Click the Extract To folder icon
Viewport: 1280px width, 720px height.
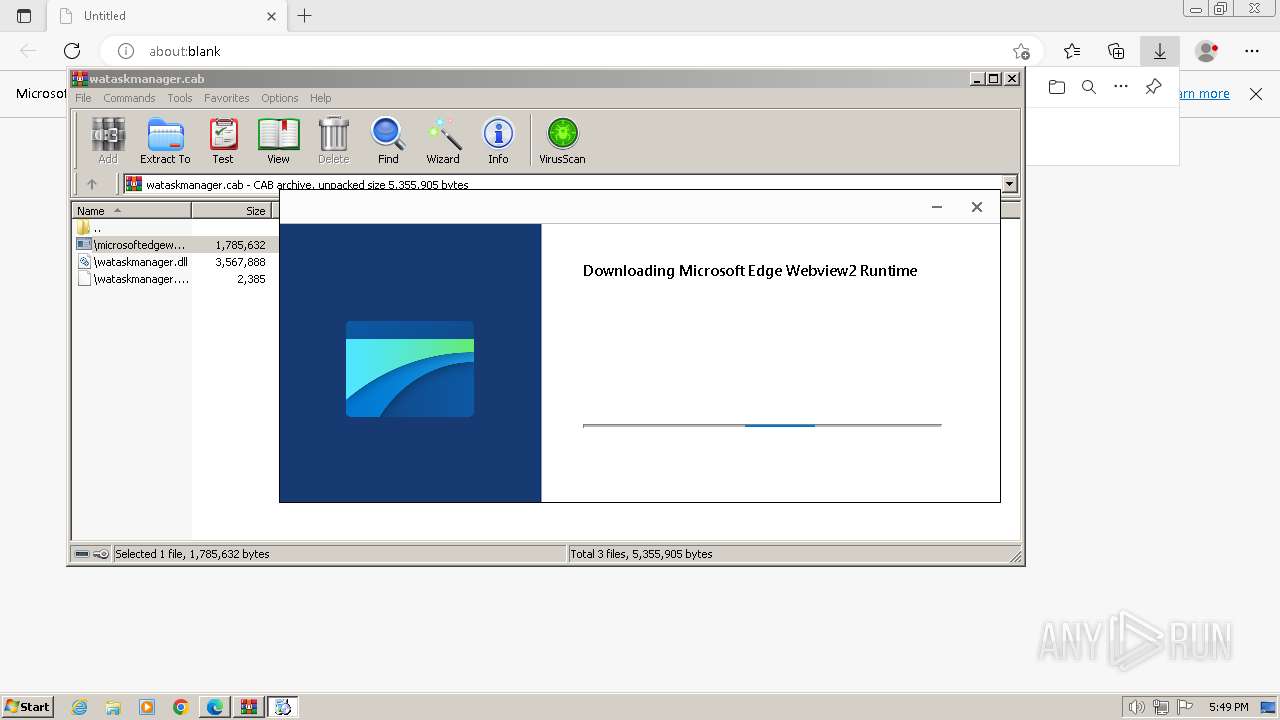pyautogui.click(x=165, y=140)
